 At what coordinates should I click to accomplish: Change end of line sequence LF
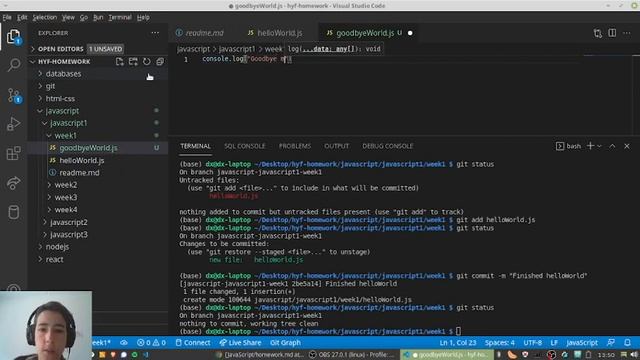click(x=554, y=343)
